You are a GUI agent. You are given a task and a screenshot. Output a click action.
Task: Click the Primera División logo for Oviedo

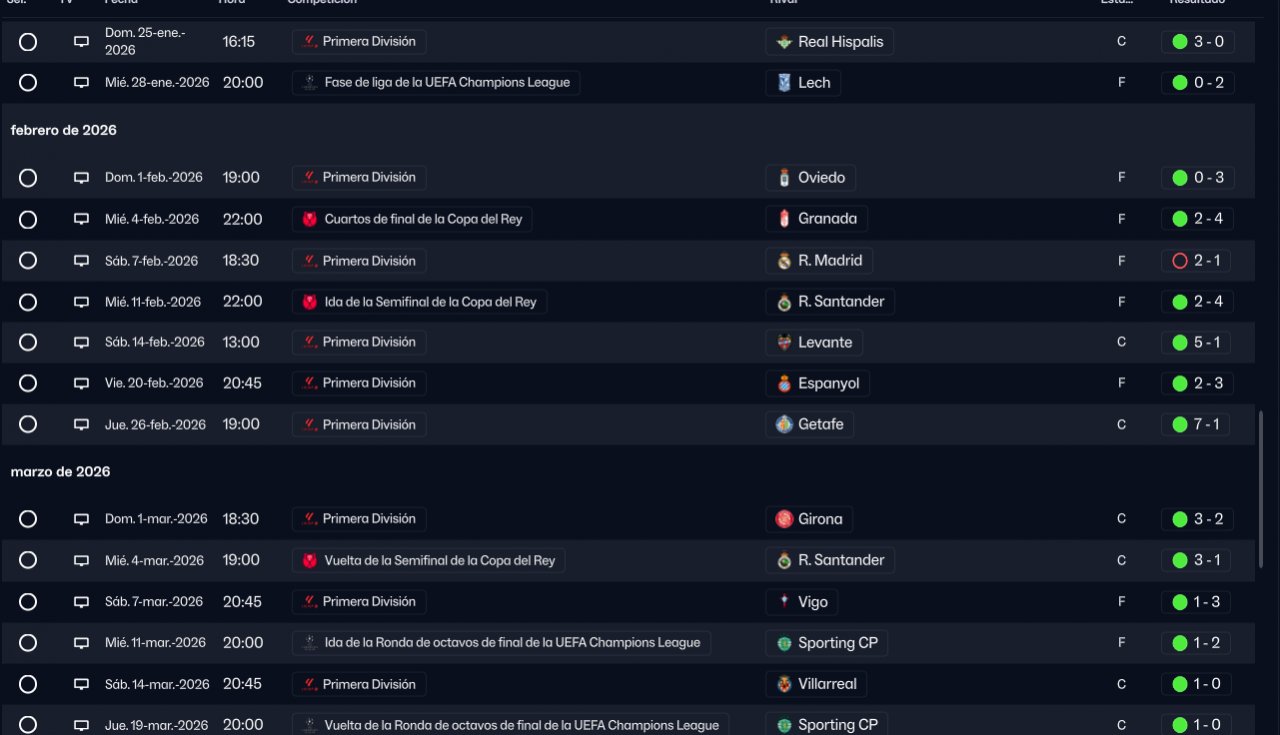[310, 178]
